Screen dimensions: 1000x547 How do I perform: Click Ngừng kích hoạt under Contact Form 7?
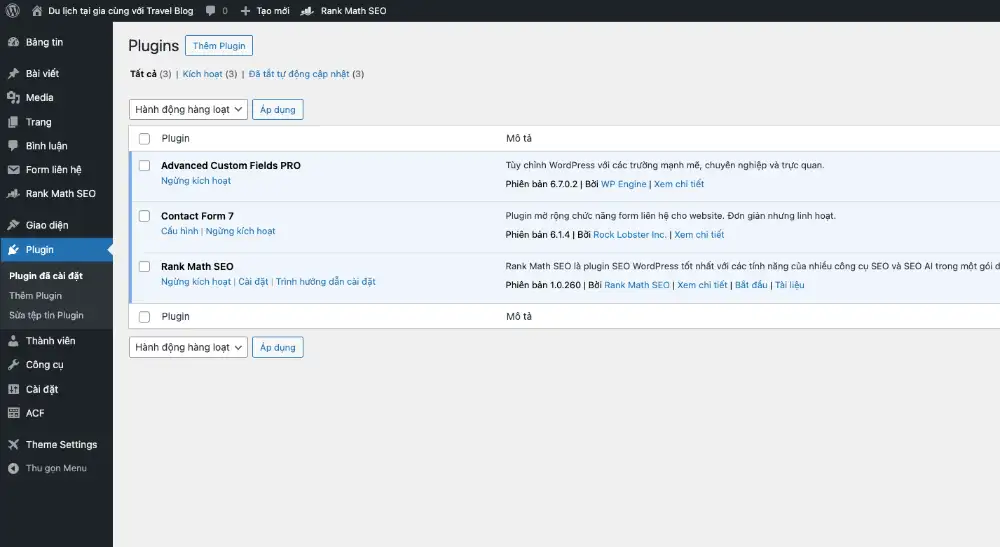(240, 231)
